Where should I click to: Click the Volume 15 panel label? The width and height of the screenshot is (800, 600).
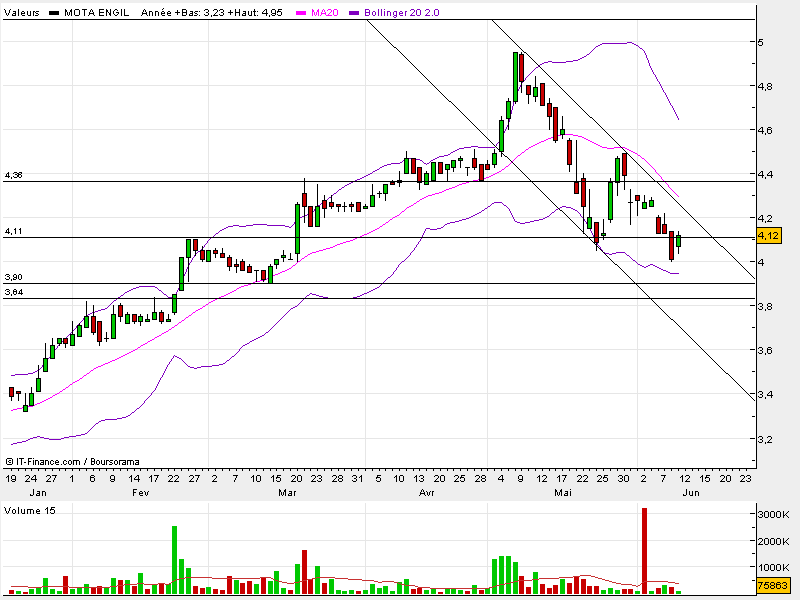pyautogui.click(x=30, y=511)
